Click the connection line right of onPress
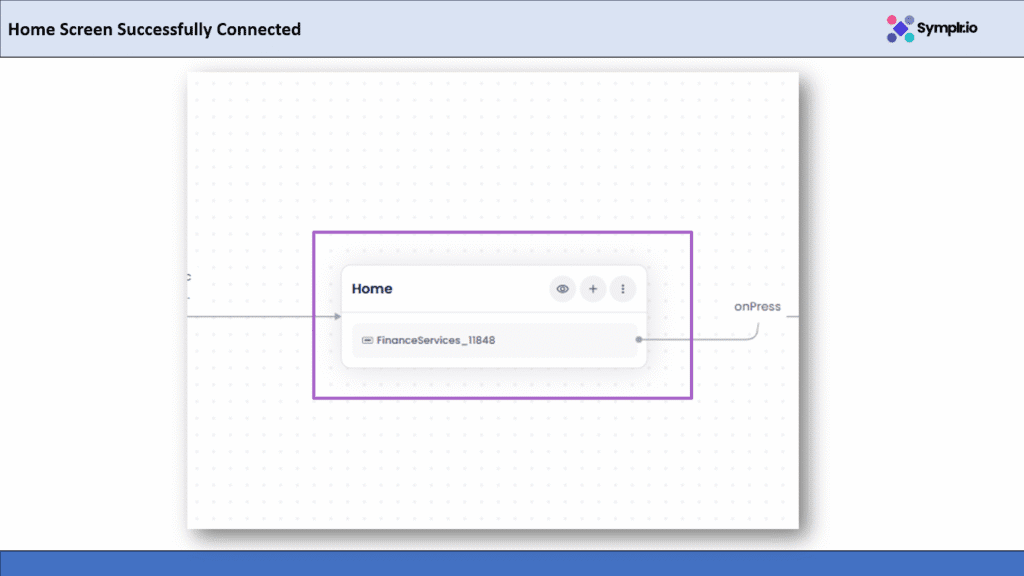The height and width of the screenshot is (576, 1024). point(791,317)
